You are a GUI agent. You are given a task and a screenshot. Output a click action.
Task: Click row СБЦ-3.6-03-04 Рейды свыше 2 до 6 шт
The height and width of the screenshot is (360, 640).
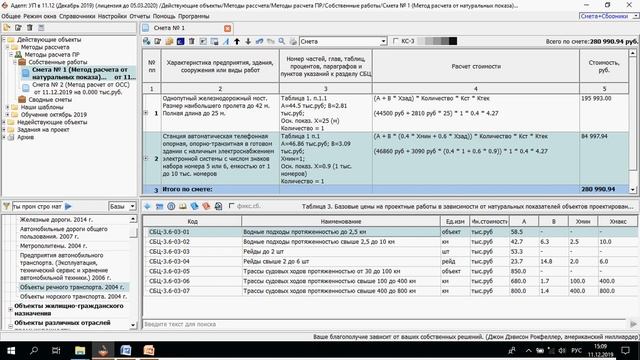click(x=390, y=261)
